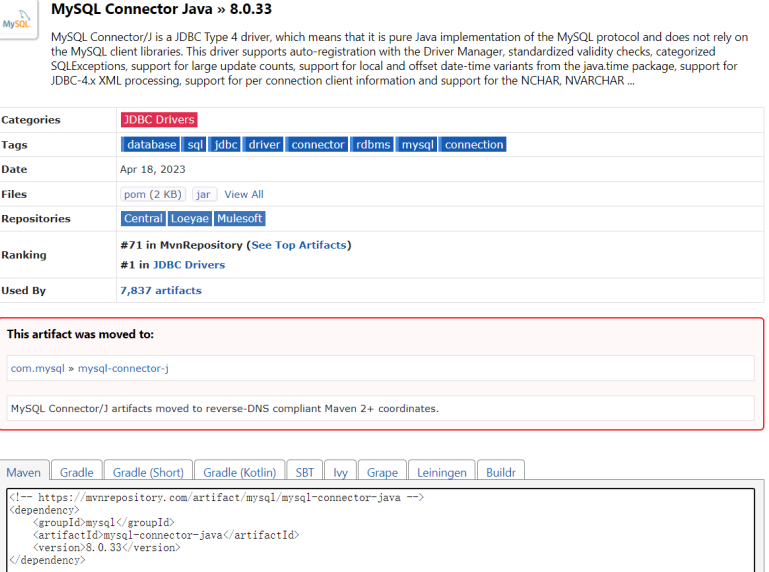Switch to the Gradle (Kotlin) tab
The image size is (769, 572).
pos(239,472)
